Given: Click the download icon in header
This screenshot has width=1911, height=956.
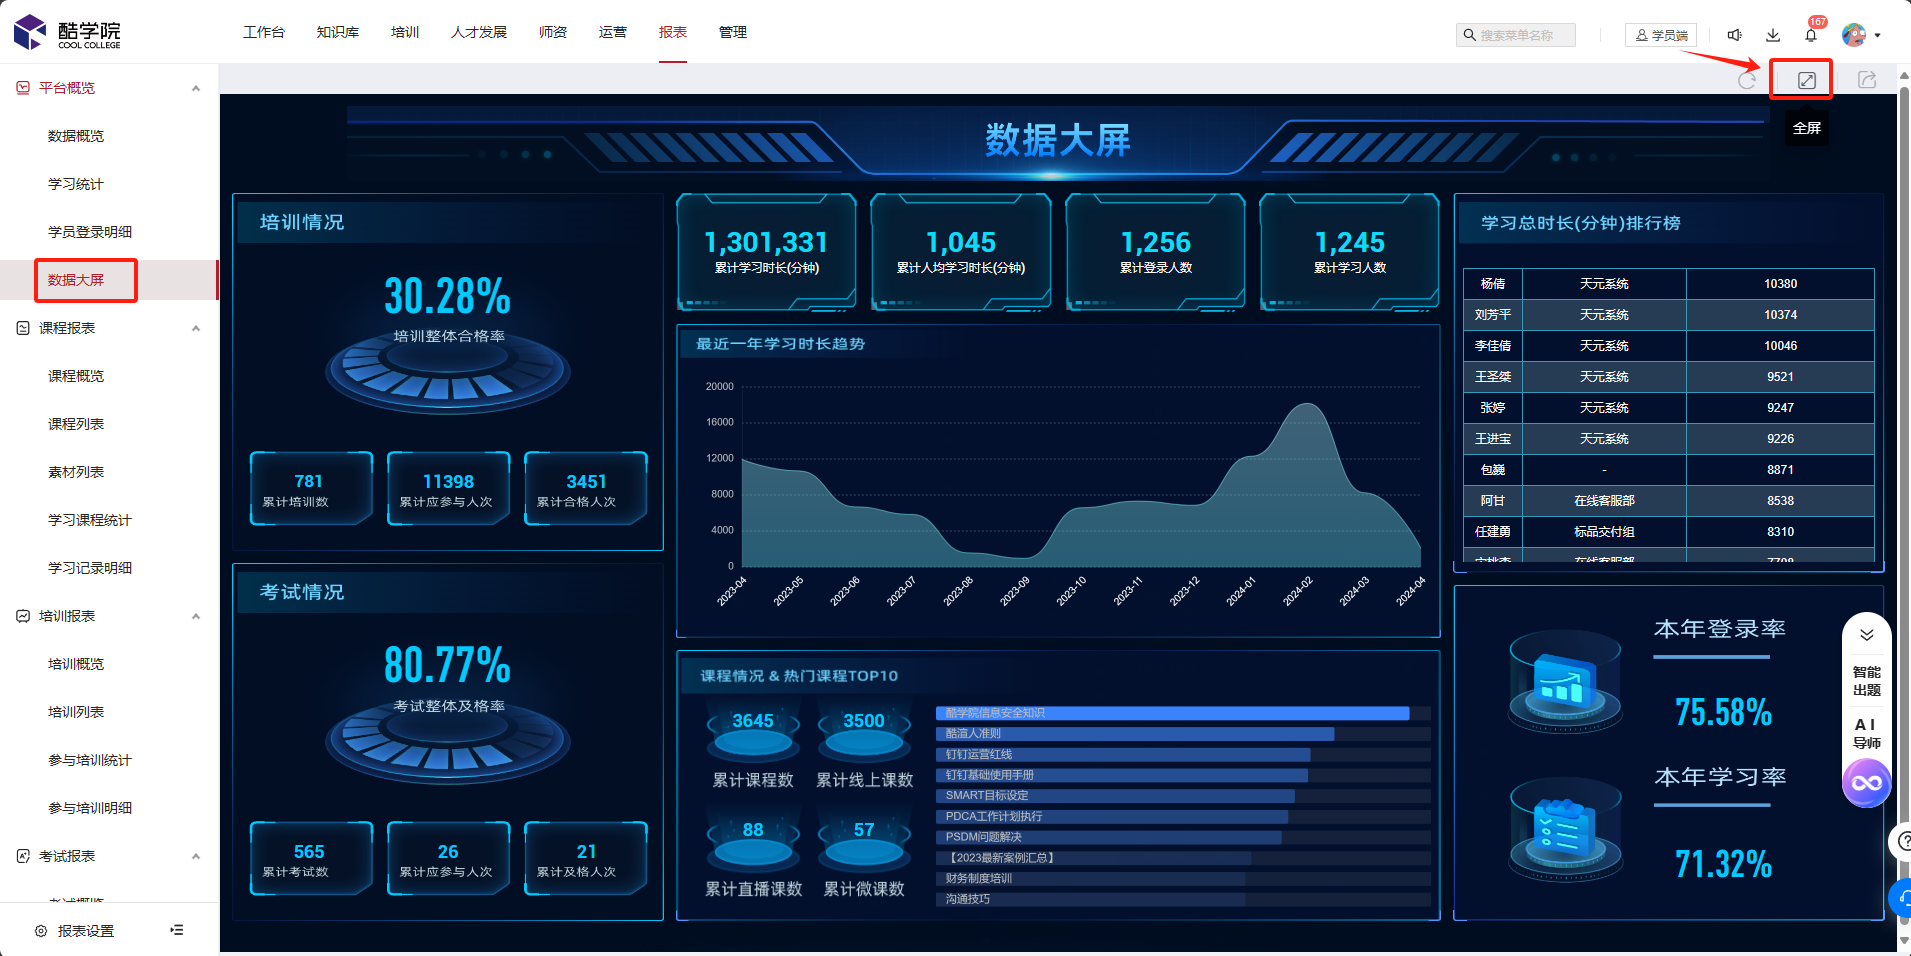Looking at the screenshot, I should click(1773, 35).
